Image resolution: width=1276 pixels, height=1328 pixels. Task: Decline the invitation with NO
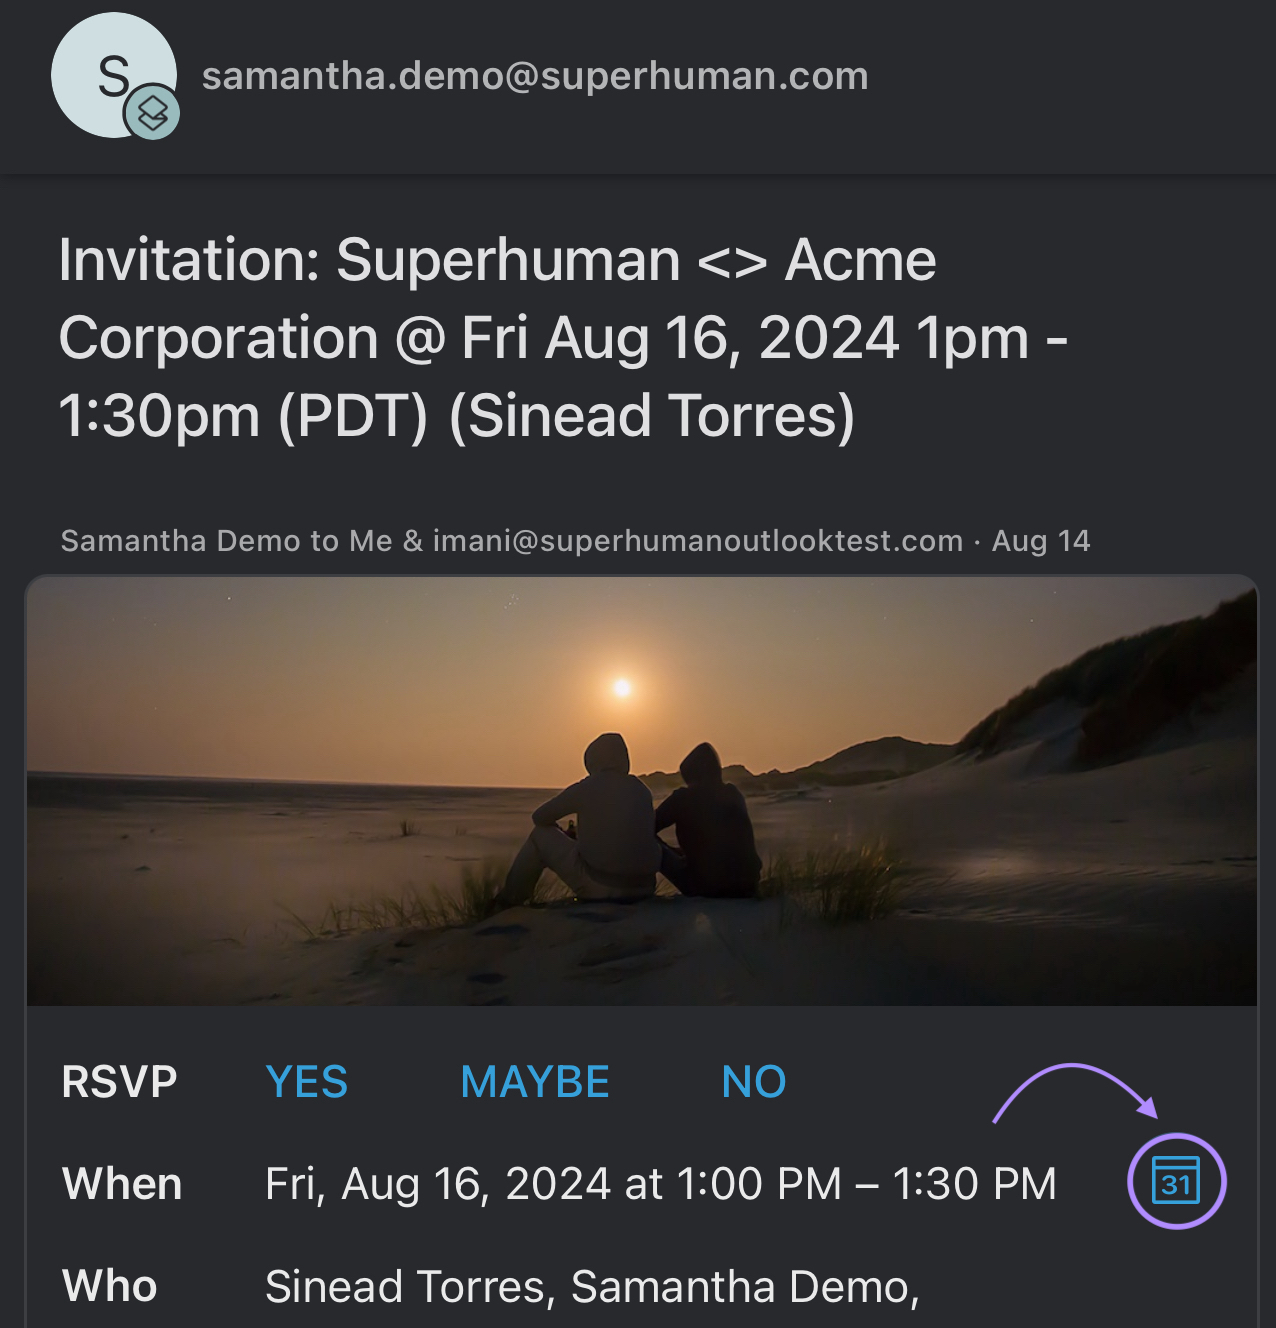tap(754, 1082)
